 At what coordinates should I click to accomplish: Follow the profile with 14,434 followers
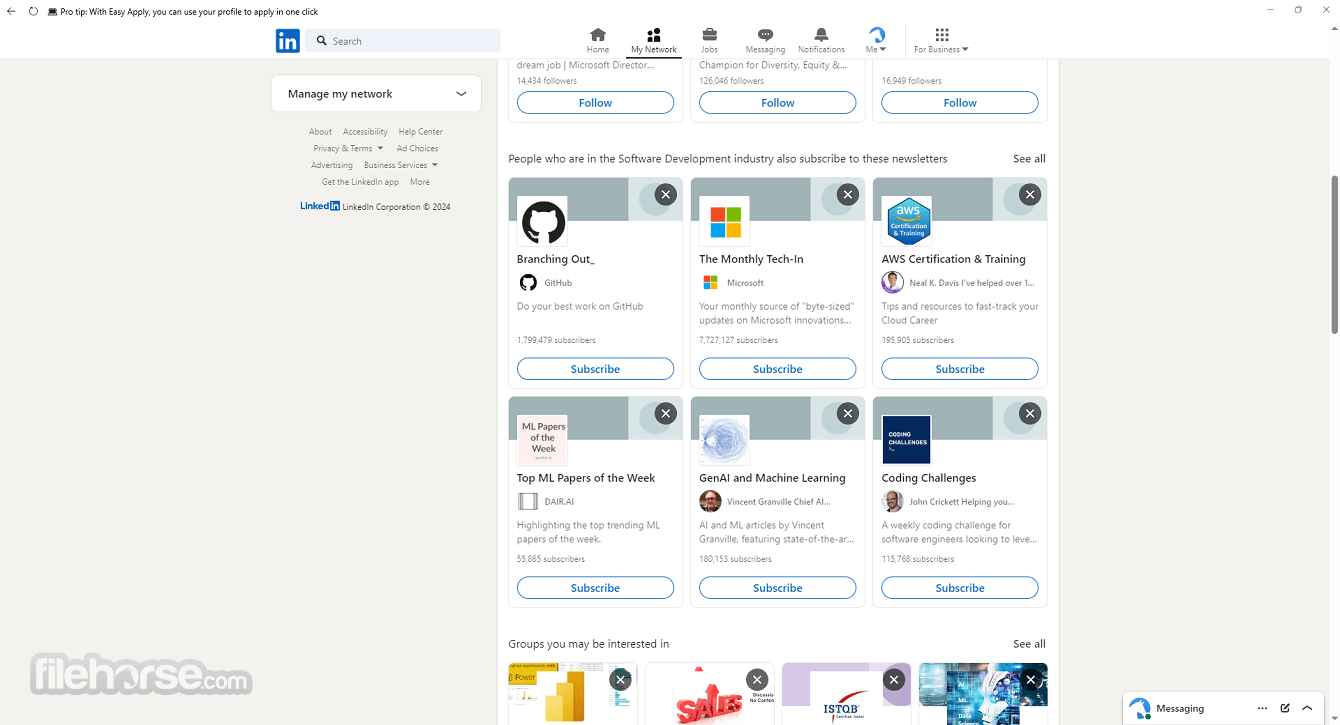[595, 103]
